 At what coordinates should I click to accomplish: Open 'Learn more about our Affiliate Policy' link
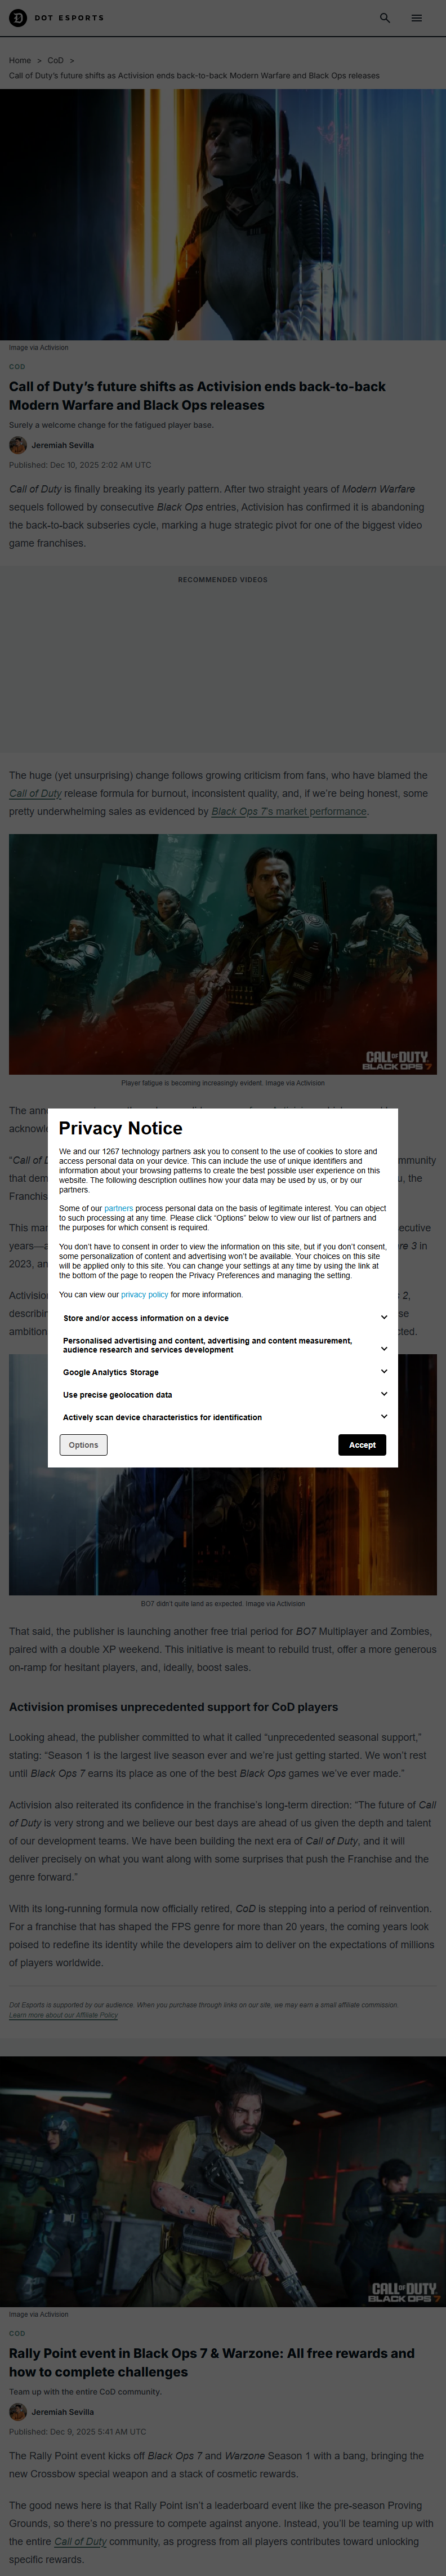[63, 2015]
